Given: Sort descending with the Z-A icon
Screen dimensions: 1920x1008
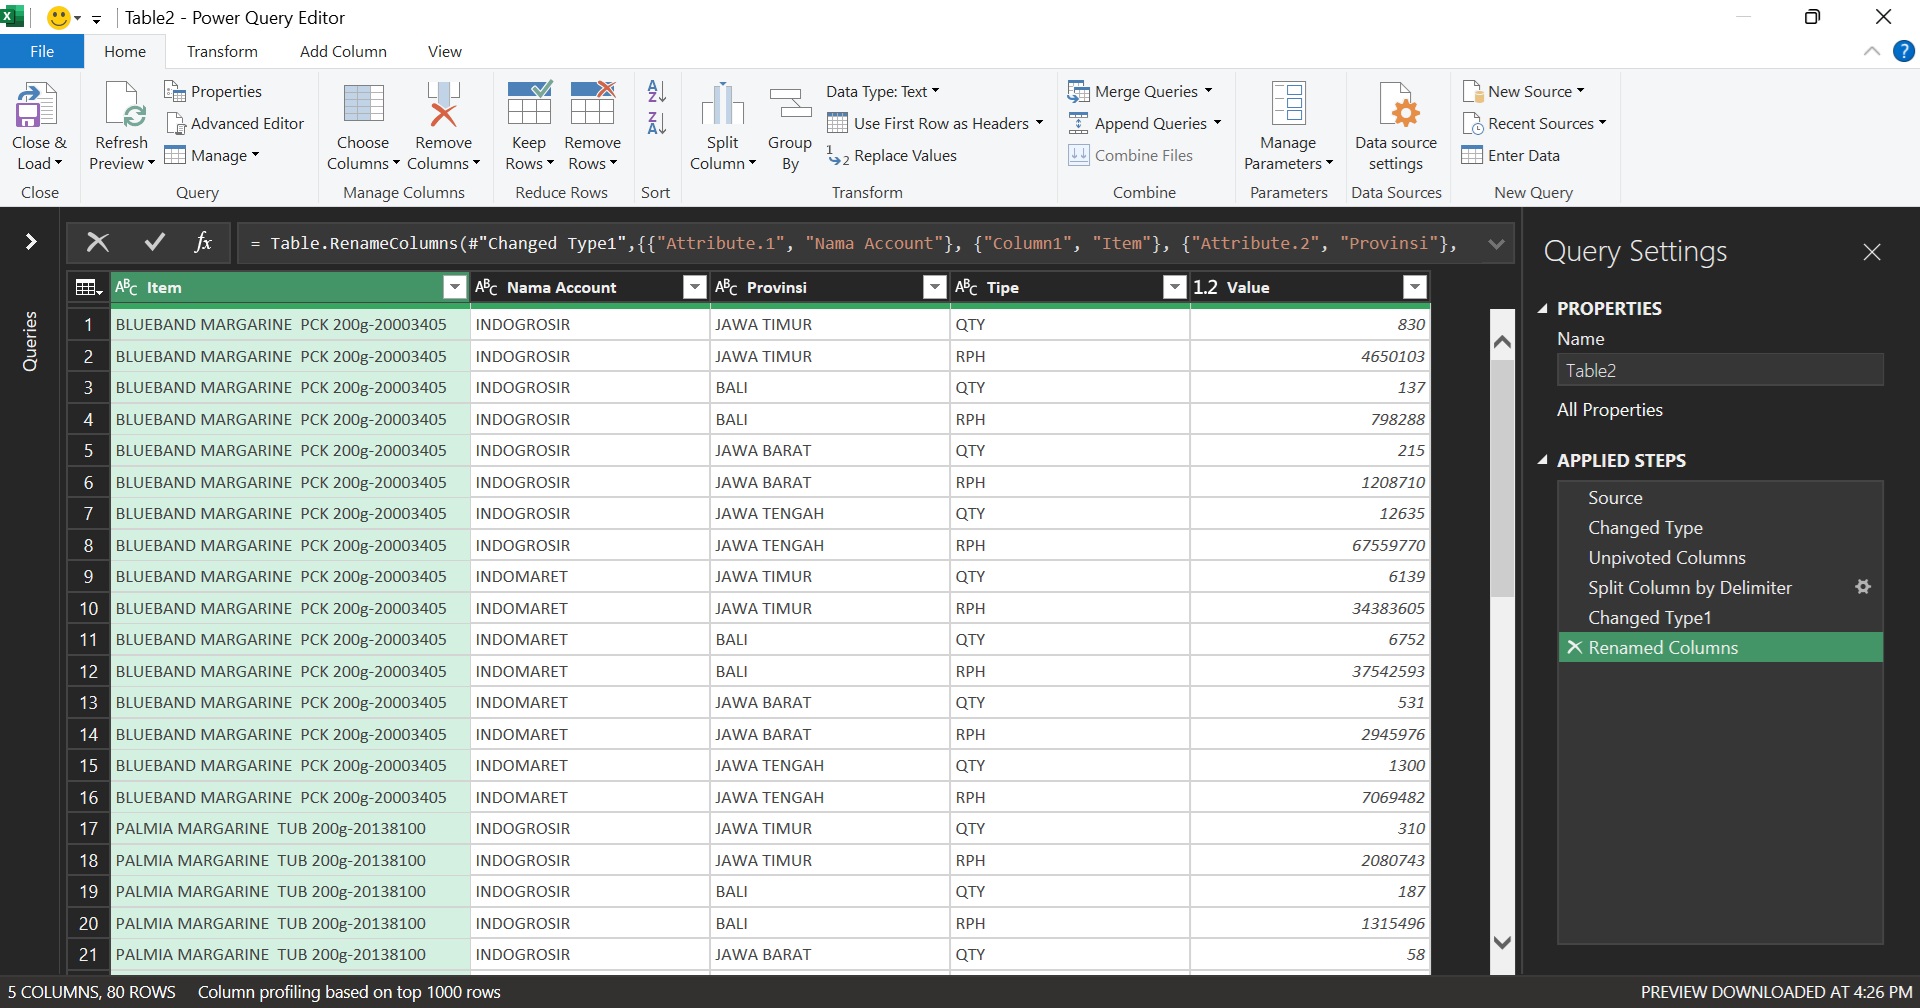Looking at the screenshot, I should point(657,123).
